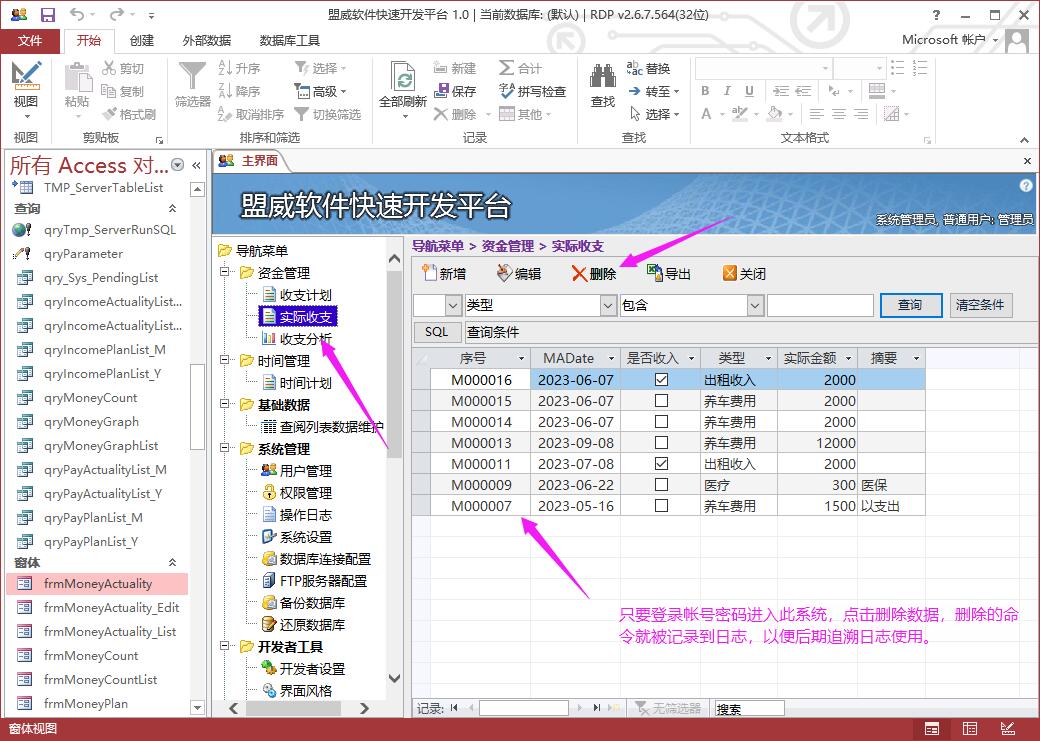This screenshot has width=1040, height=741.
Task: Open 收支分析 chart item in tree
Action: 296,339
